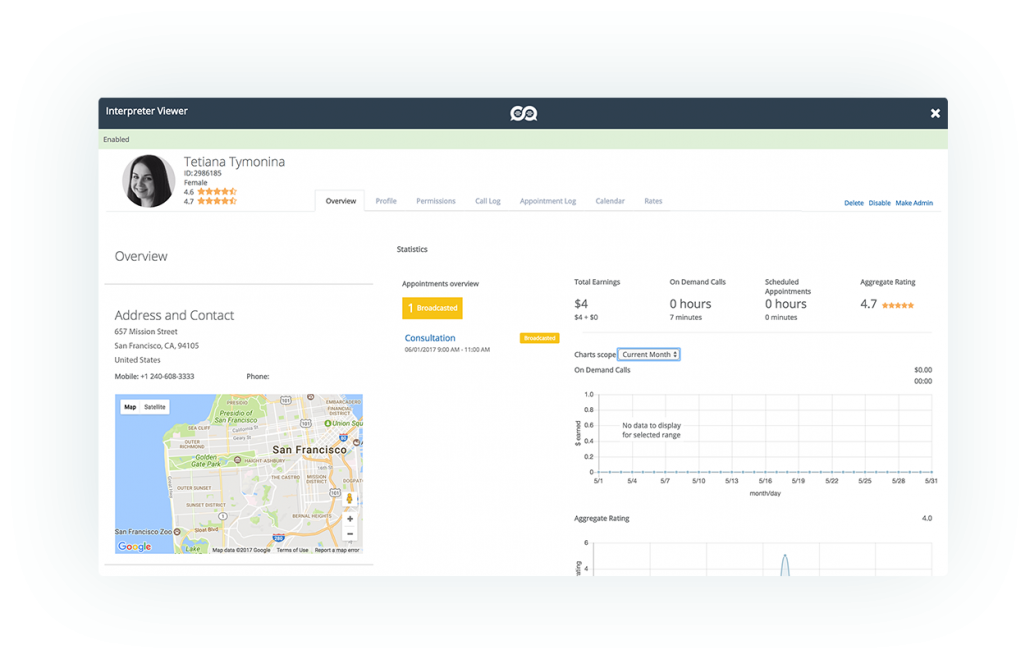Click the yellow '1 Broadcasted' appointments badge
This screenshot has height=659, width=1030.
[x=432, y=308]
